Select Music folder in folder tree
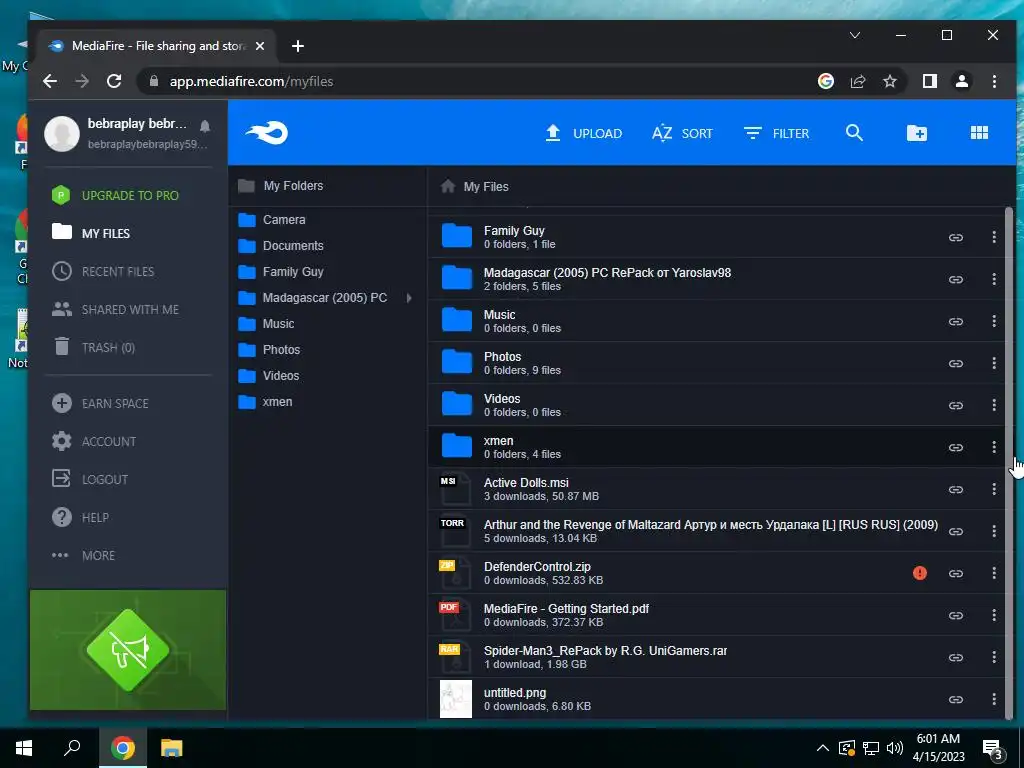The width and height of the screenshot is (1024, 768). click(266, 324)
